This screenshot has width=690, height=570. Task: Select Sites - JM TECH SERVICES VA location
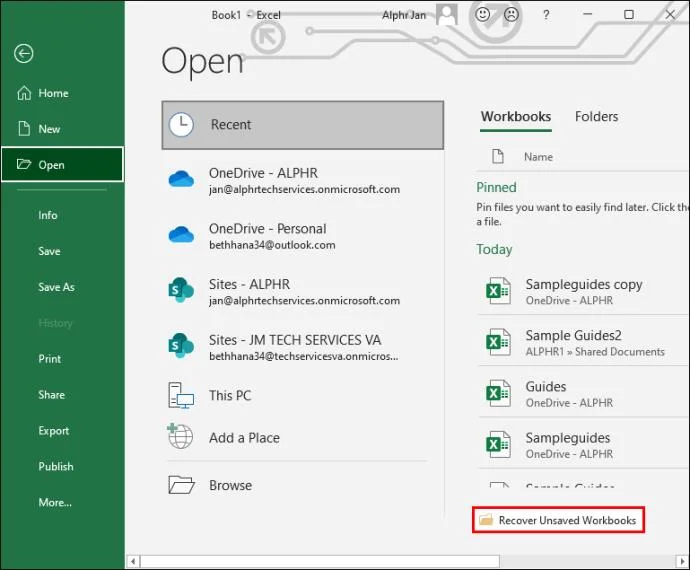(x=303, y=347)
